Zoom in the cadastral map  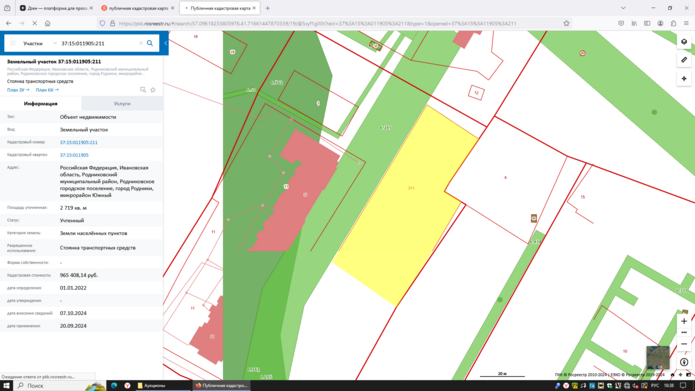pyautogui.click(x=684, y=321)
